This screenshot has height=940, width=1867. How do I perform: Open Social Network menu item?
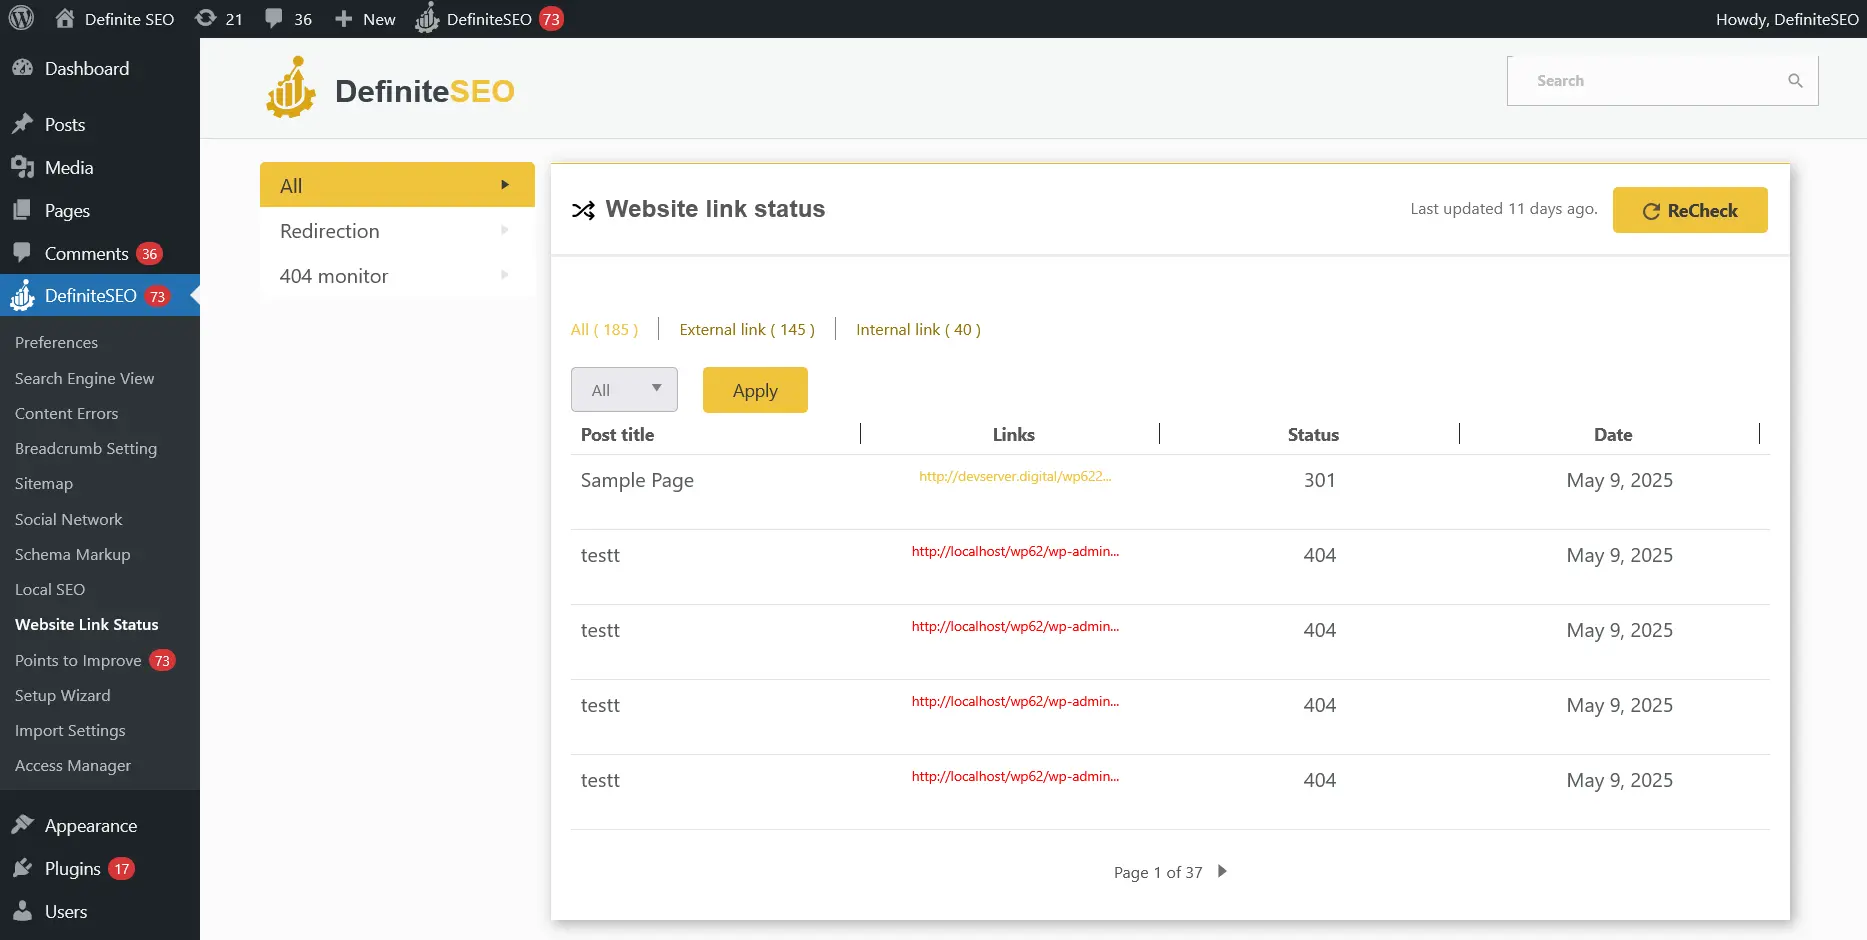(68, 519)
